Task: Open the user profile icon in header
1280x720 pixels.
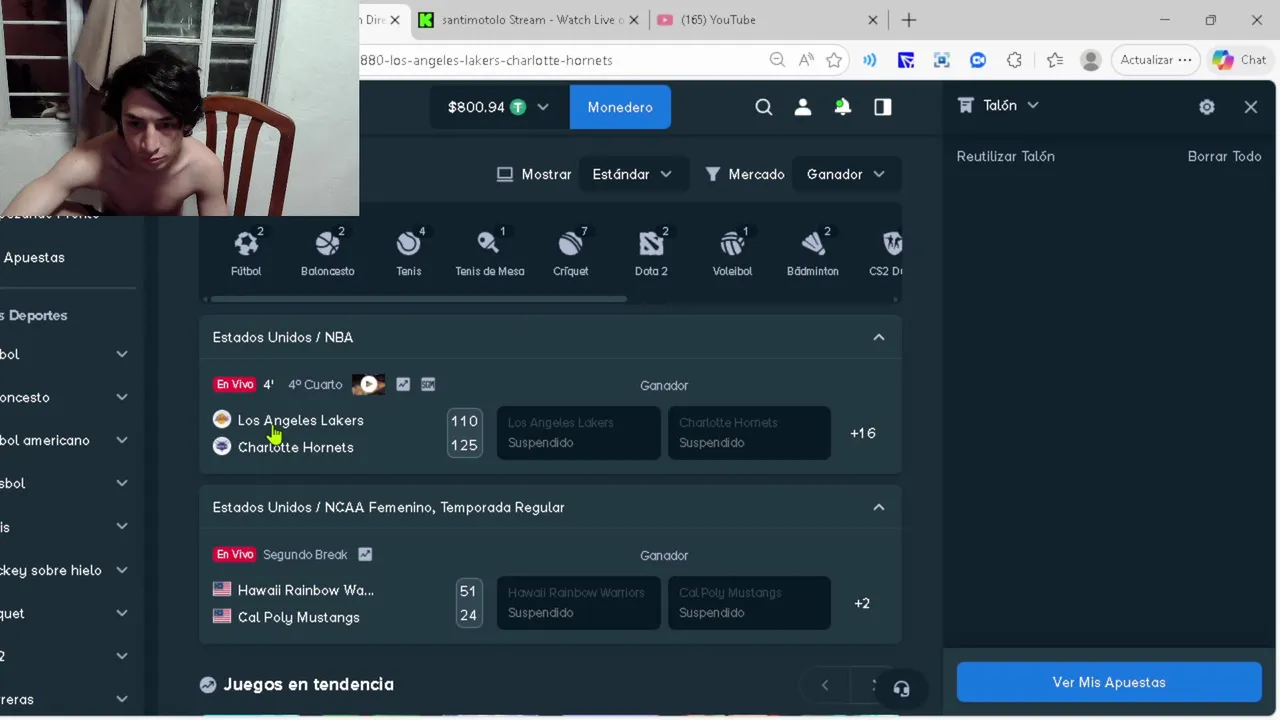Action: coord(803,107)
